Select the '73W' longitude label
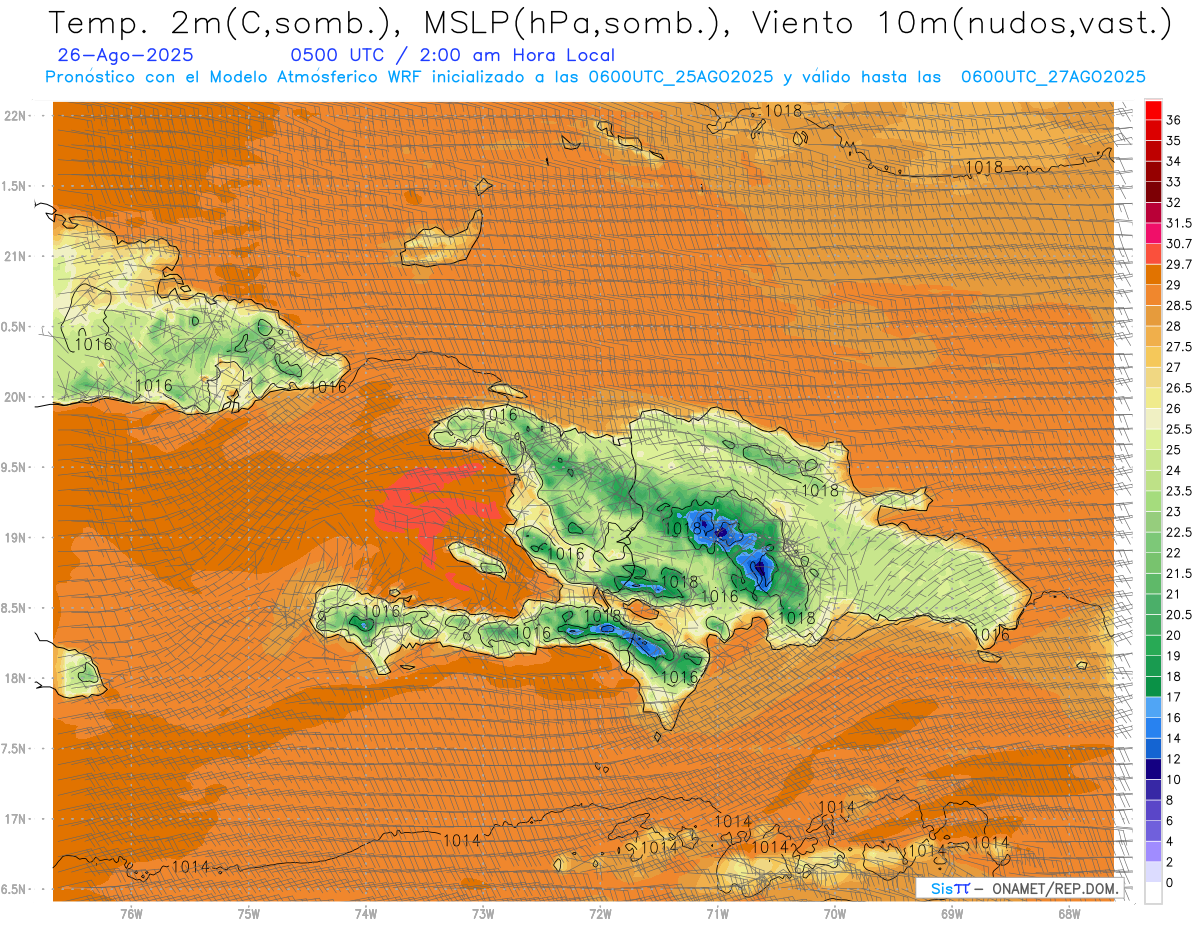Screen dimensions: 1200x927 click(x=483, y=914)
